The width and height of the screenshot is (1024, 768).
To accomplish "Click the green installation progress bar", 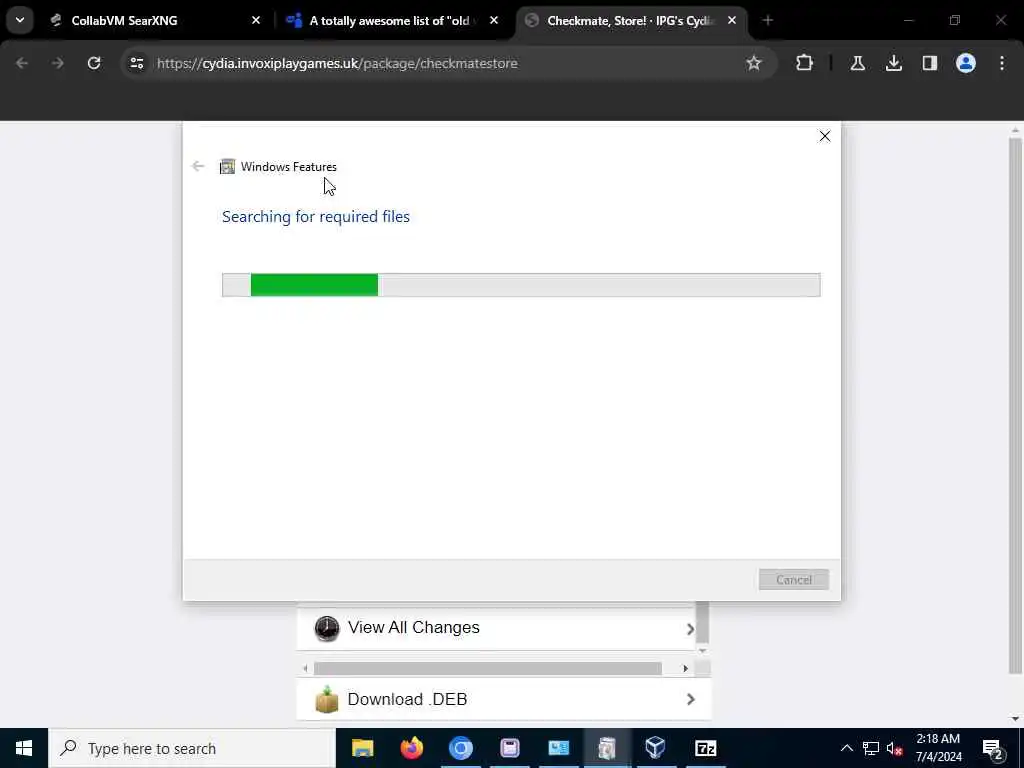I will pos(314,285).
